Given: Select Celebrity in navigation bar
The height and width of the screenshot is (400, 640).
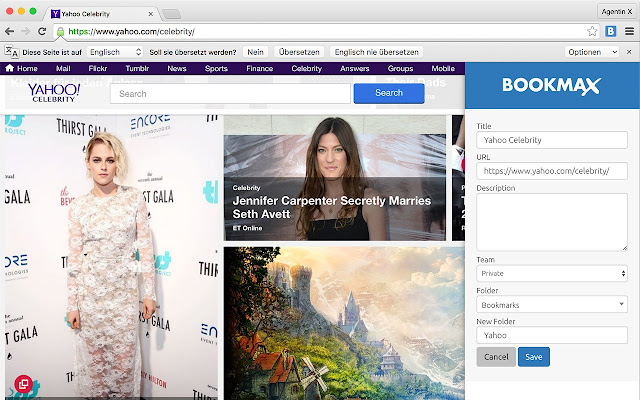Looking at the screenshot, I should tap(307, 69).
